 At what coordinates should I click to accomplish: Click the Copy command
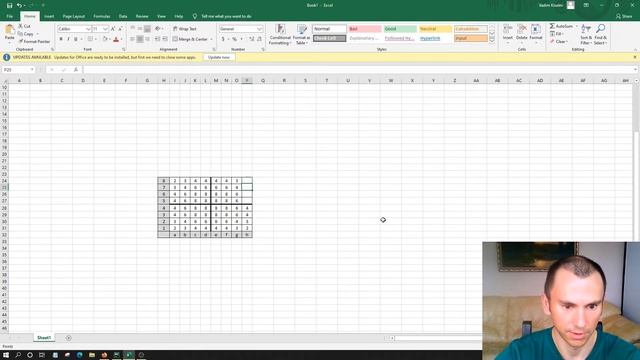[x=26, y=34]
